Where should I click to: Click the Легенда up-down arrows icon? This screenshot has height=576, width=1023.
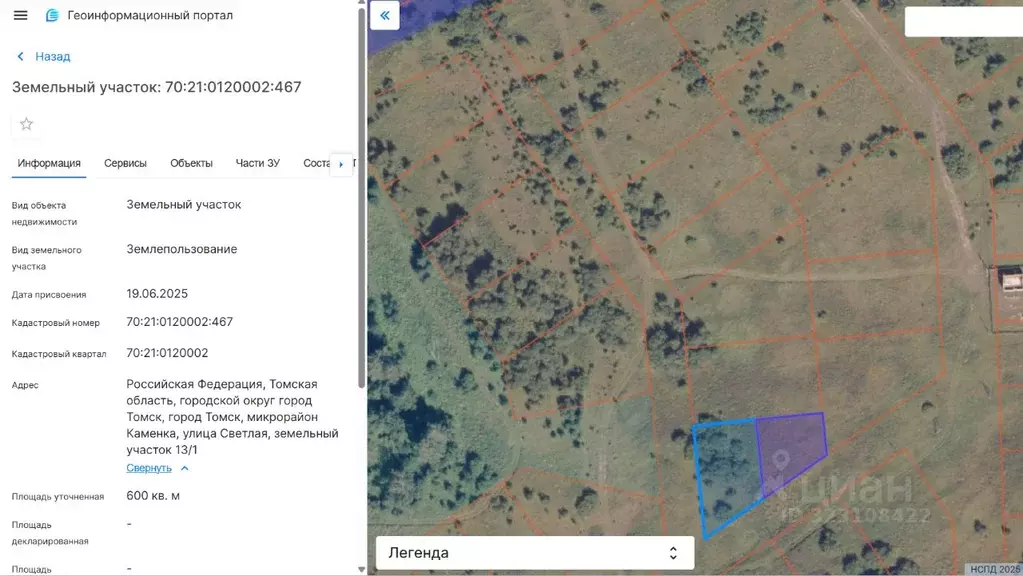673,552
